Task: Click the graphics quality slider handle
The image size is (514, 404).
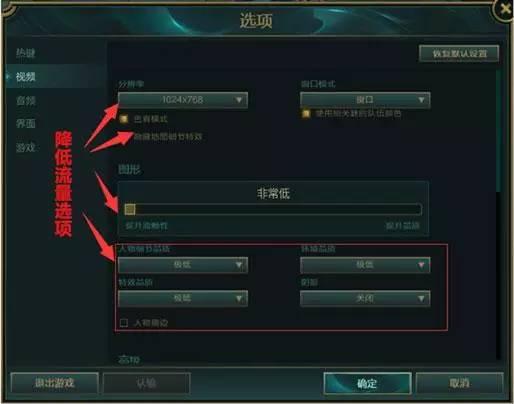Action: pos(130,209)
